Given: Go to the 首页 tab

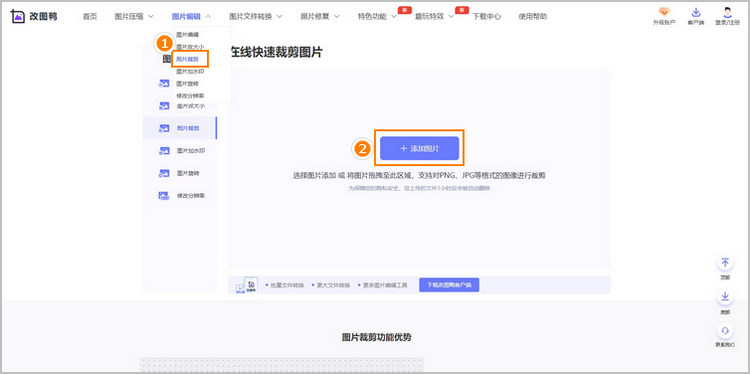Looking at the screenshot, I should (89, 16).
